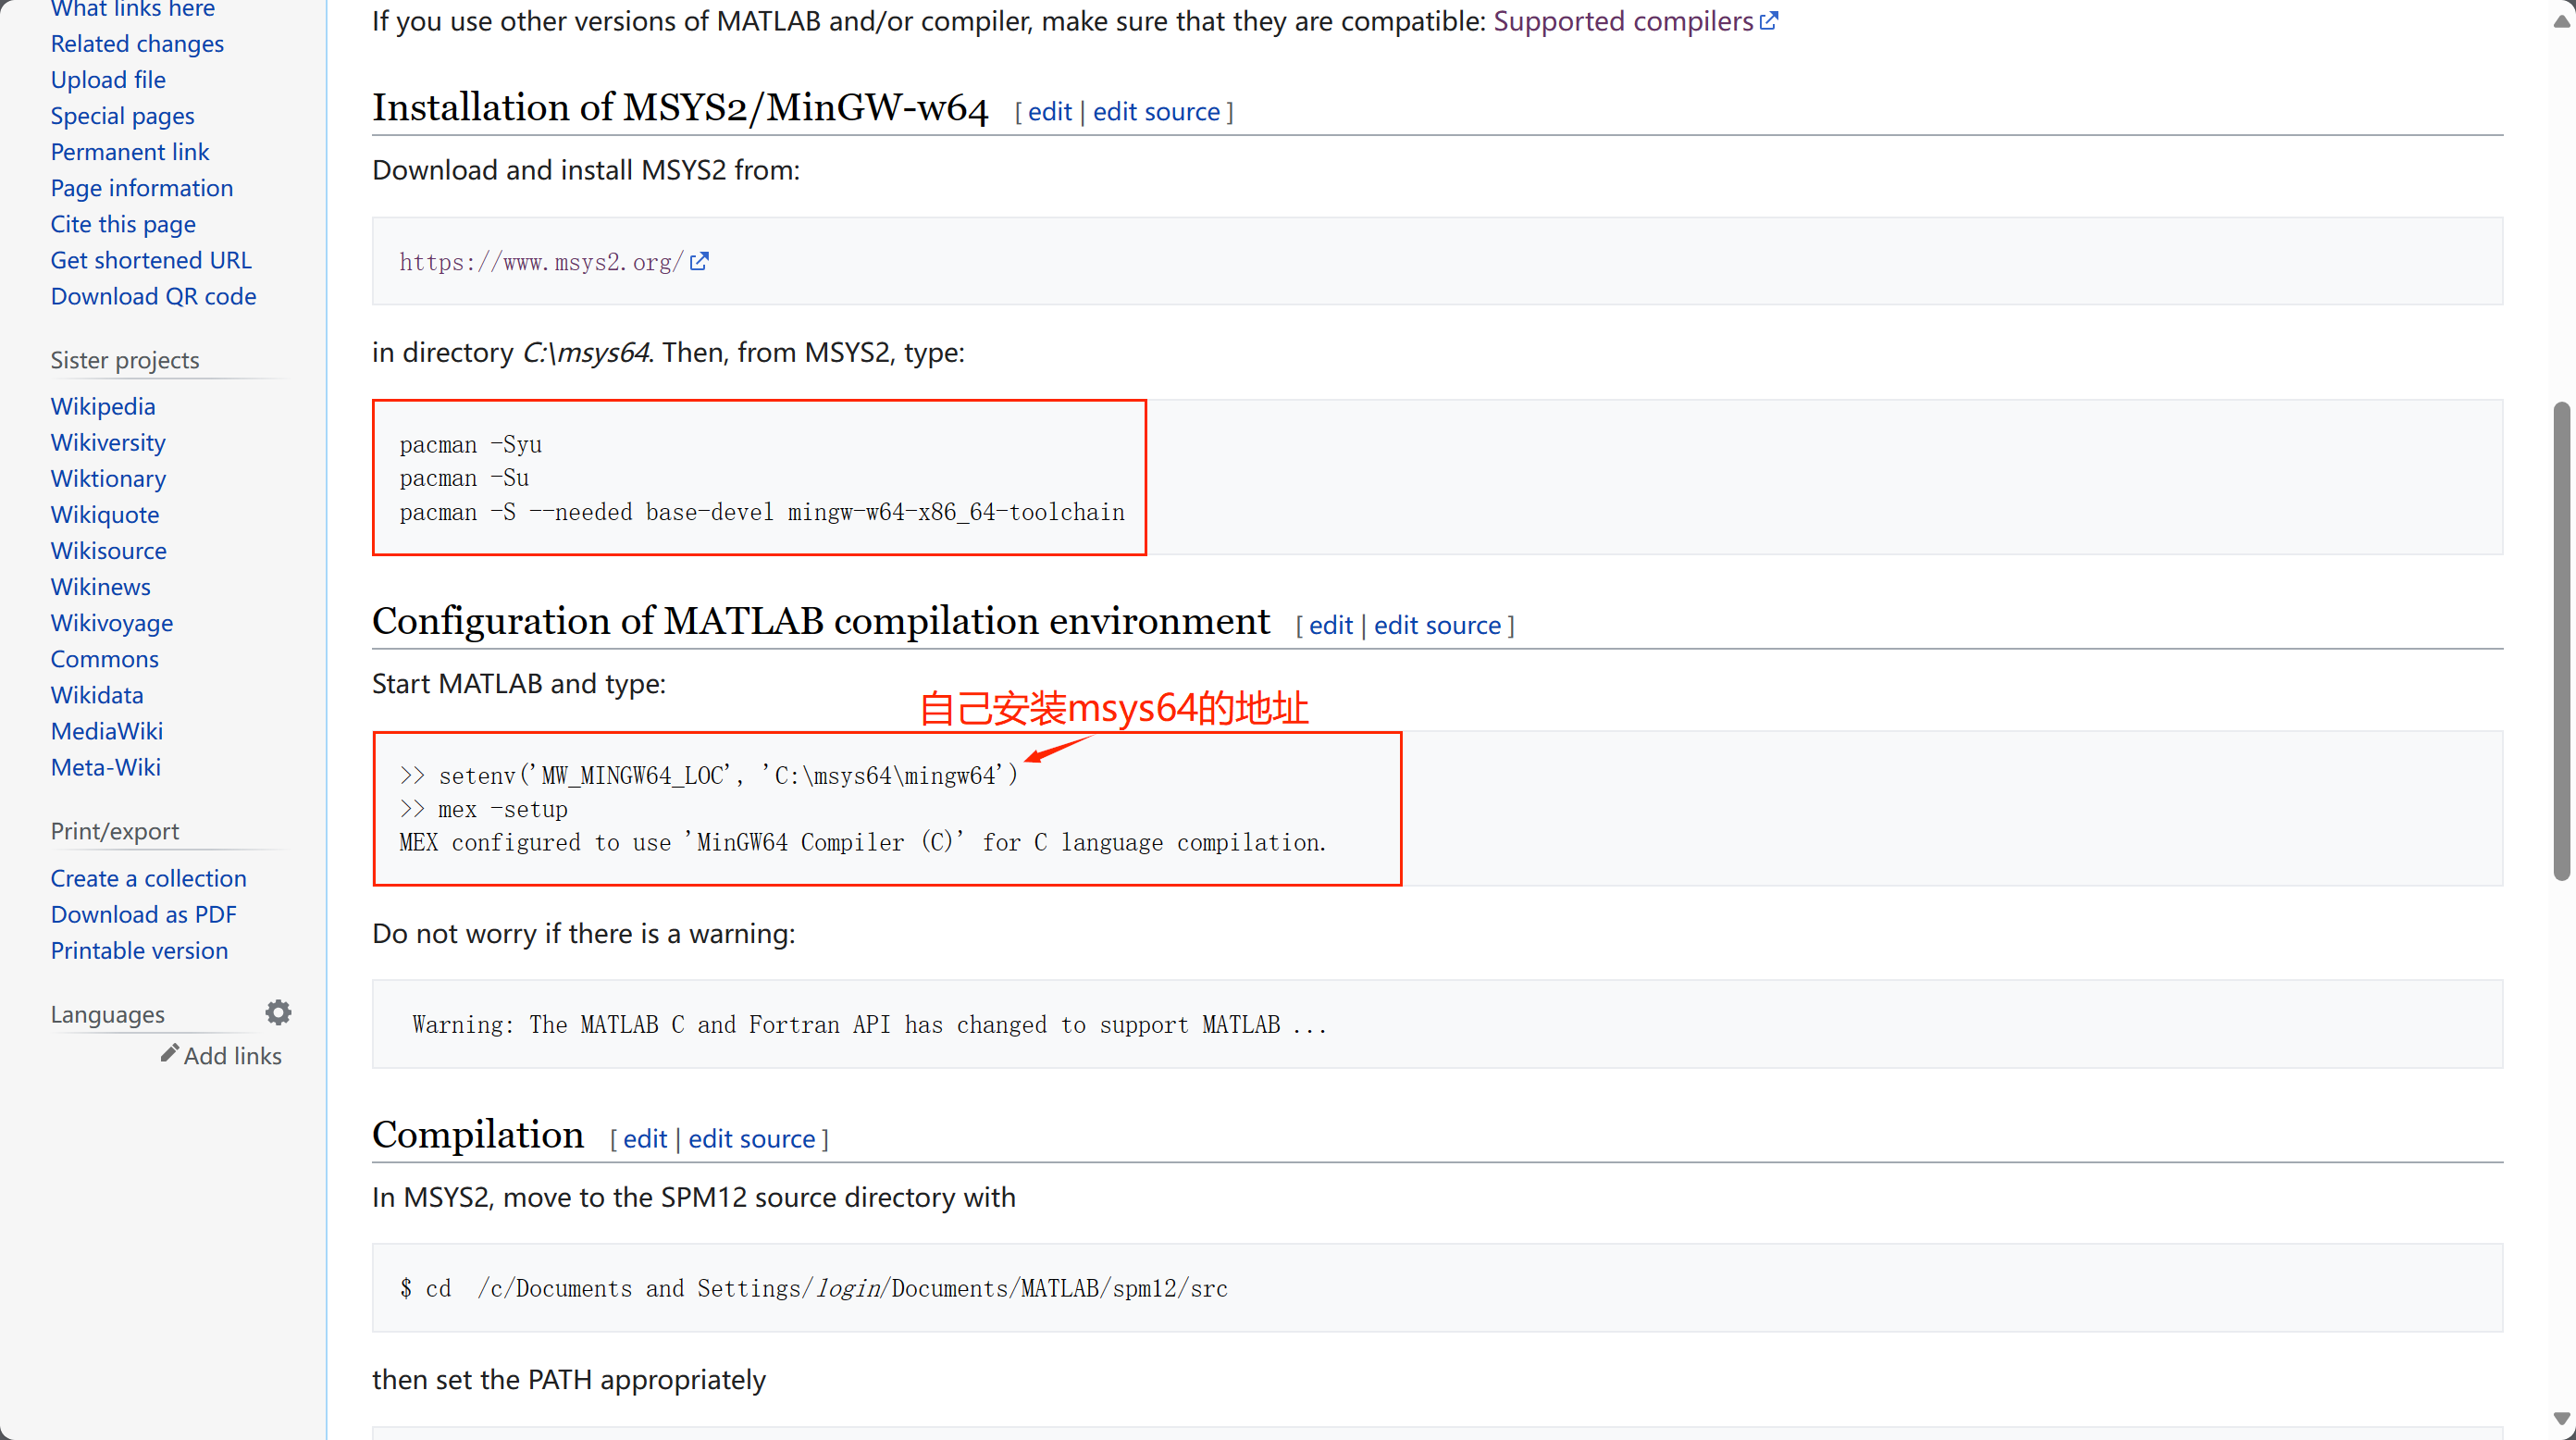The width and height of the screenshot is (2576, 1440).
Task: Edit the Installation of MSYS2/MinGW-w64 section
Action: pos(1049,111)
